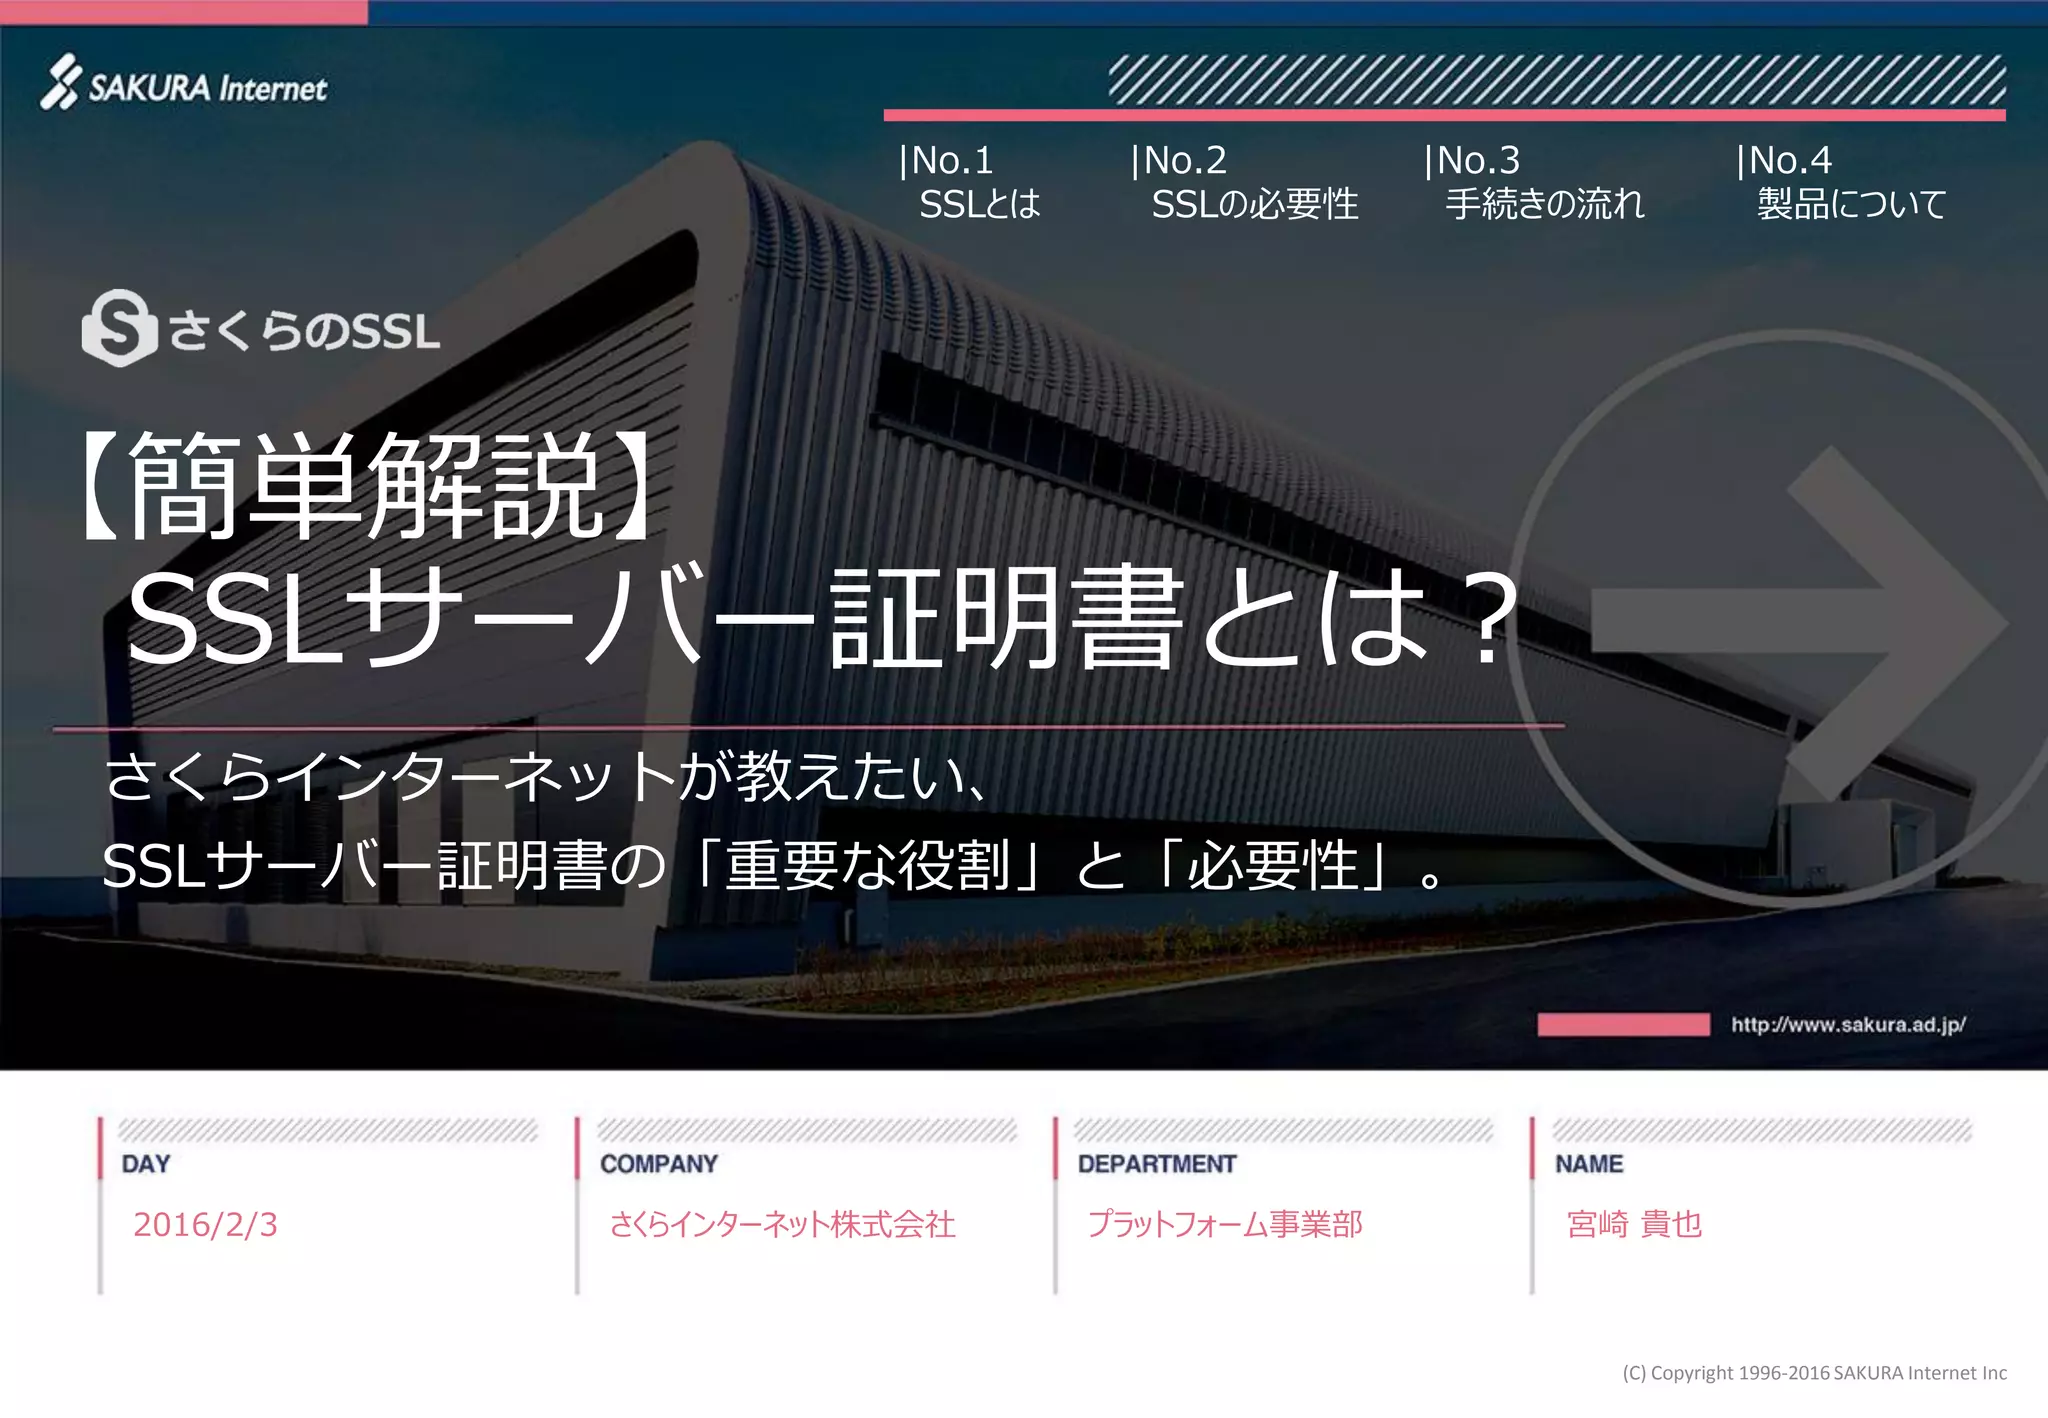Viewport: 2048px width, 1418px height.
Task: Open the http://www.sakura.ad.jp/ link
Action: coord(1848,1024)
